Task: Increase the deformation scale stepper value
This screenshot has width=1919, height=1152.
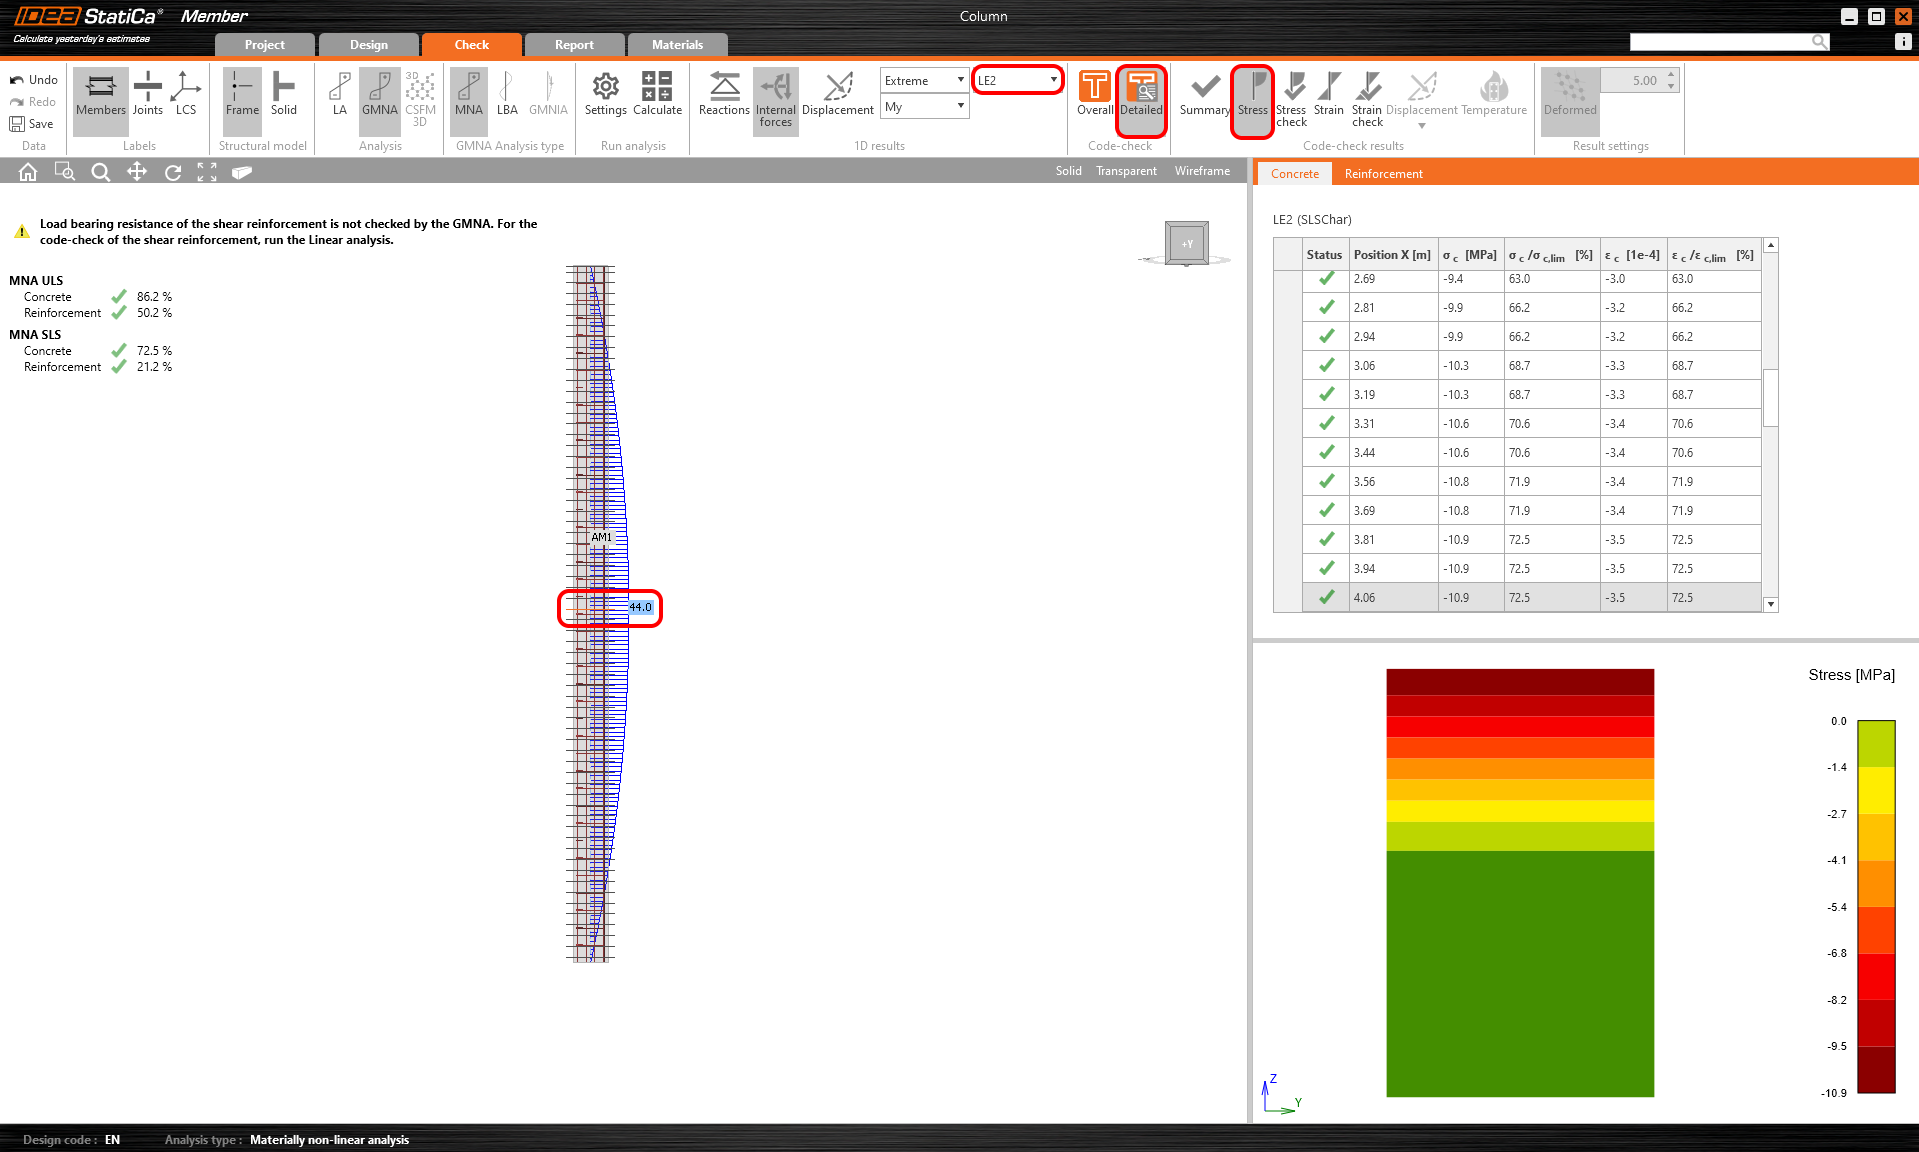Action: 1671,74
